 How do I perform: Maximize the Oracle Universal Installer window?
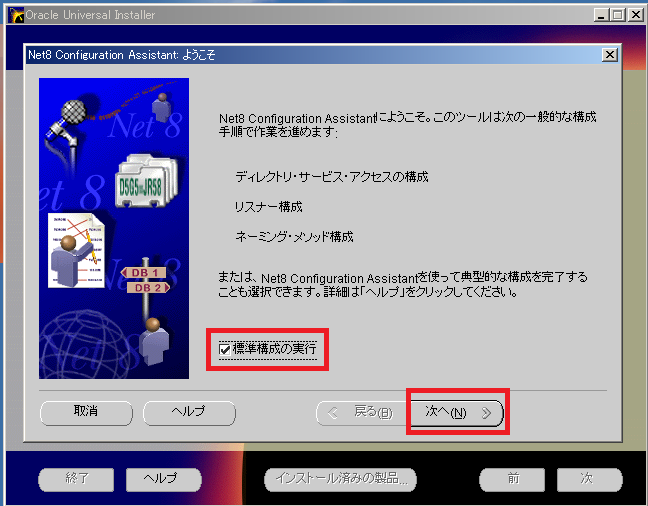coord(618,15)
